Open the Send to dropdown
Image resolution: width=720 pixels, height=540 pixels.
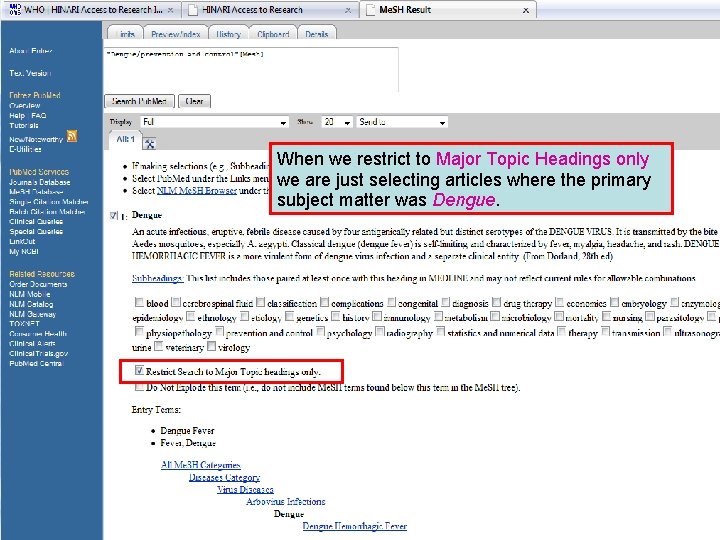(402, 122)
